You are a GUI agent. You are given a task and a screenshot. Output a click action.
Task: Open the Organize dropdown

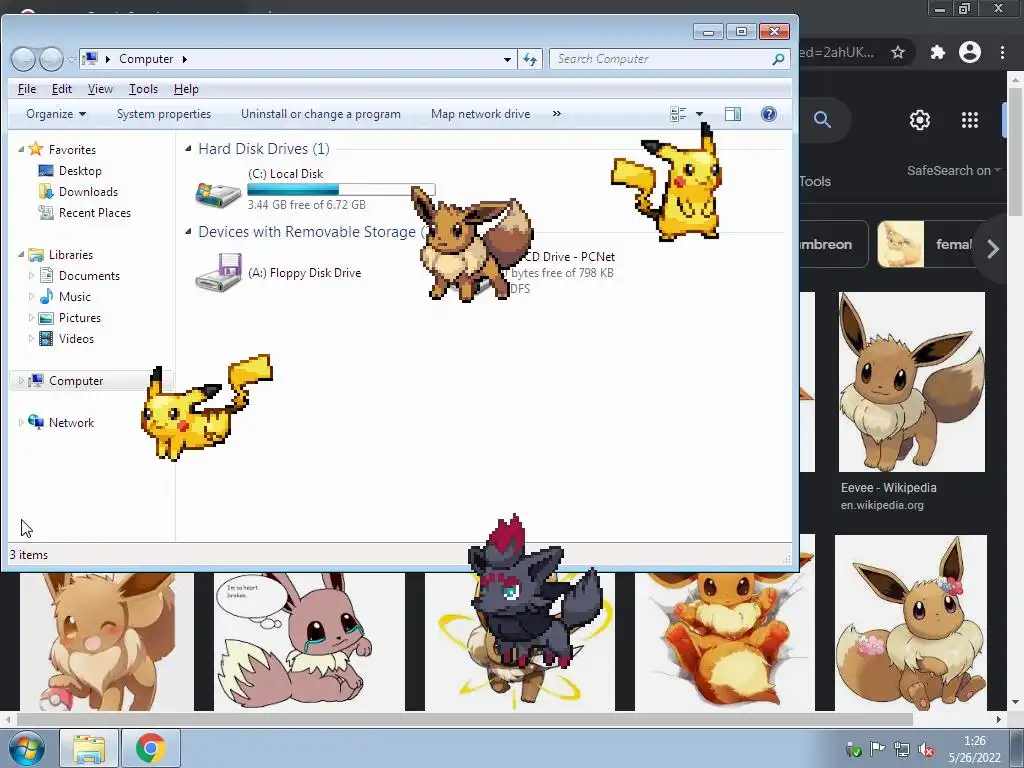(56, 114)
